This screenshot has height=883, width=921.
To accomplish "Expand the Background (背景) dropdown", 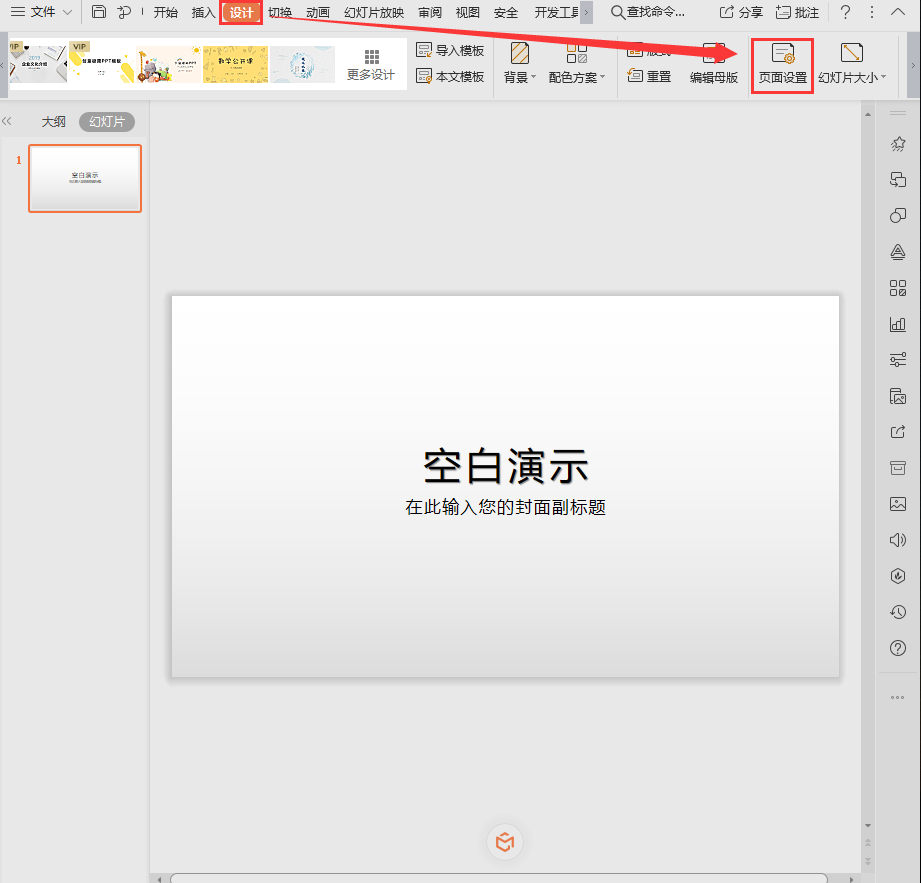I will 520,64.
